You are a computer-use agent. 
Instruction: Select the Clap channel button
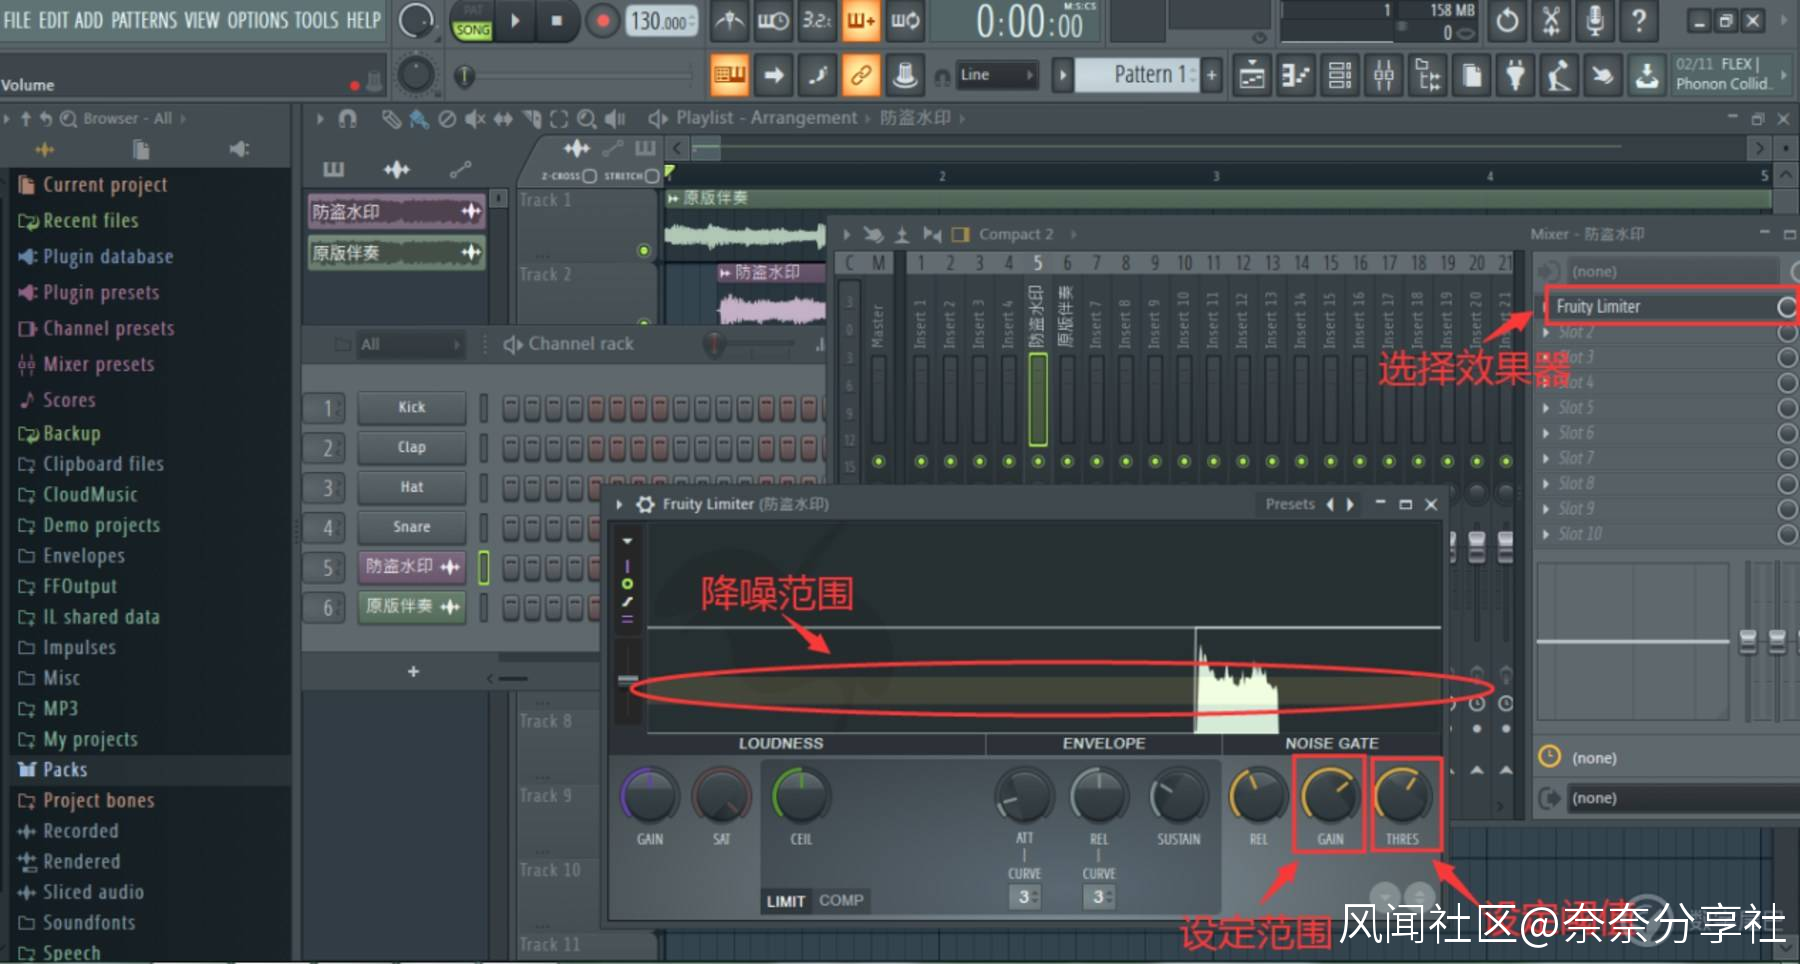coord(412,447)
